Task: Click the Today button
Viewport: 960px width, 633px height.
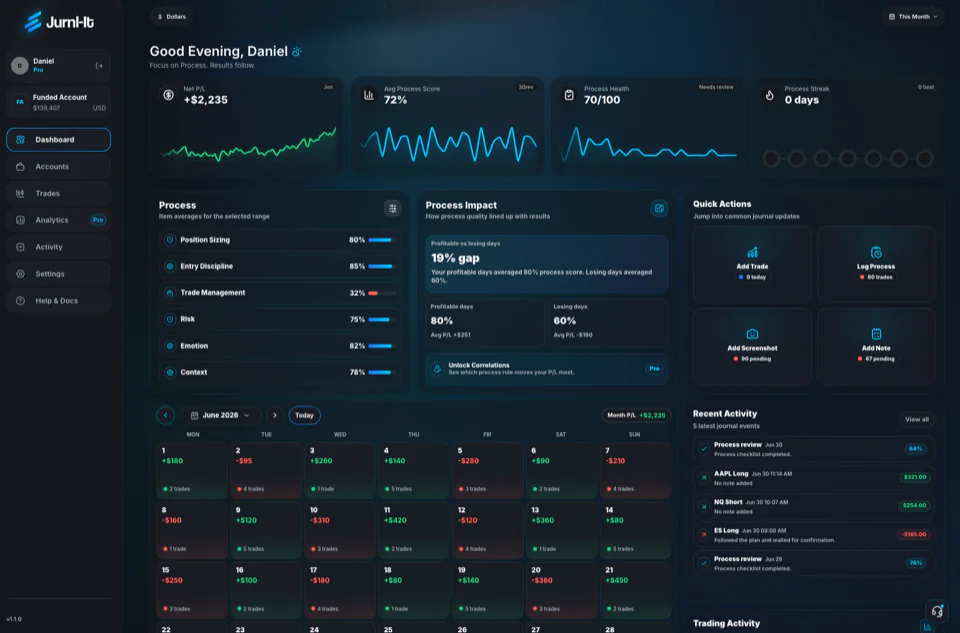Action: point(304,415)
